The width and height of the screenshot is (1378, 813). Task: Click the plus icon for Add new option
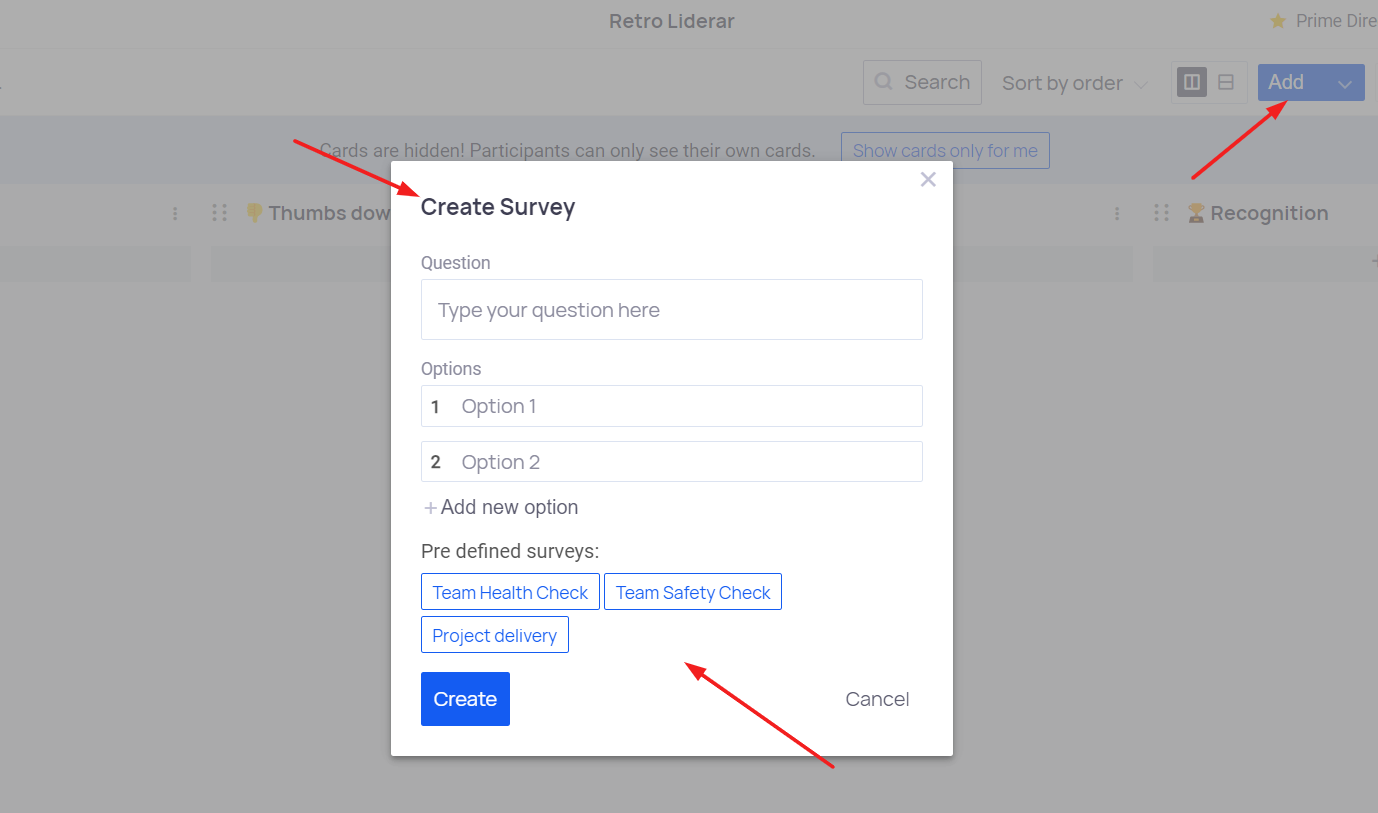click(430, 508)
